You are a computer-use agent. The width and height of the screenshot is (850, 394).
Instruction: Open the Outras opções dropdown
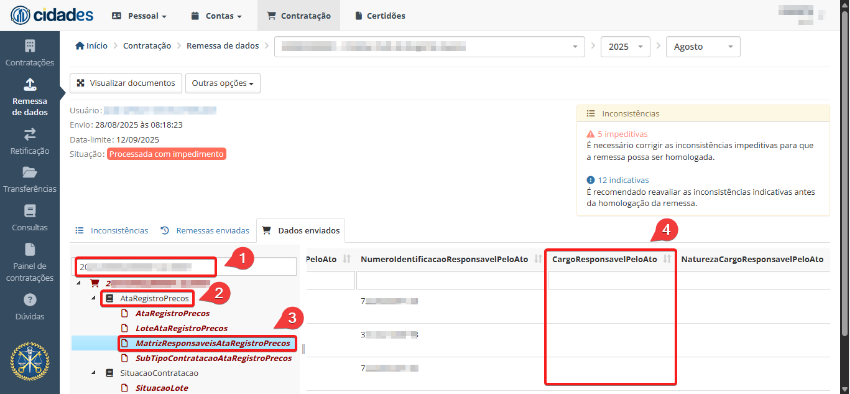point(223,83)
